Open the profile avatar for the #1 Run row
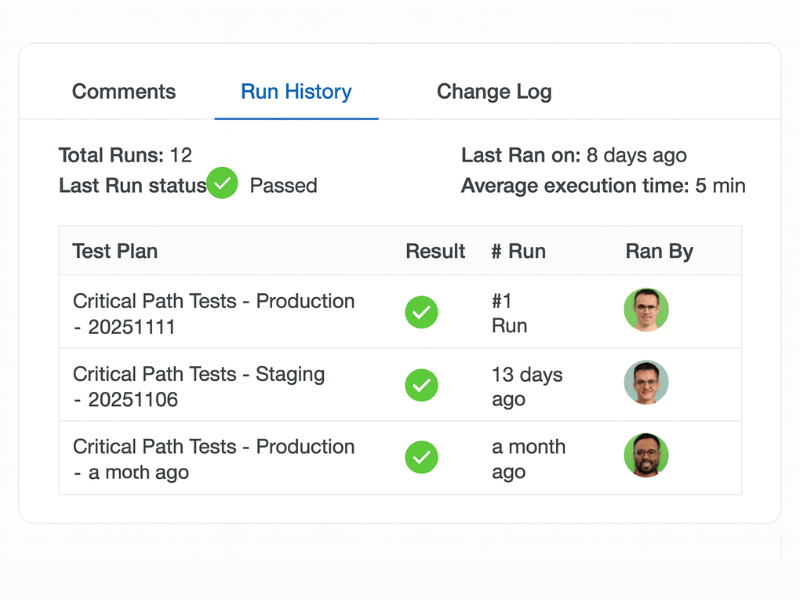This screenshot has width=800, height=600. [x=646, y=311]
